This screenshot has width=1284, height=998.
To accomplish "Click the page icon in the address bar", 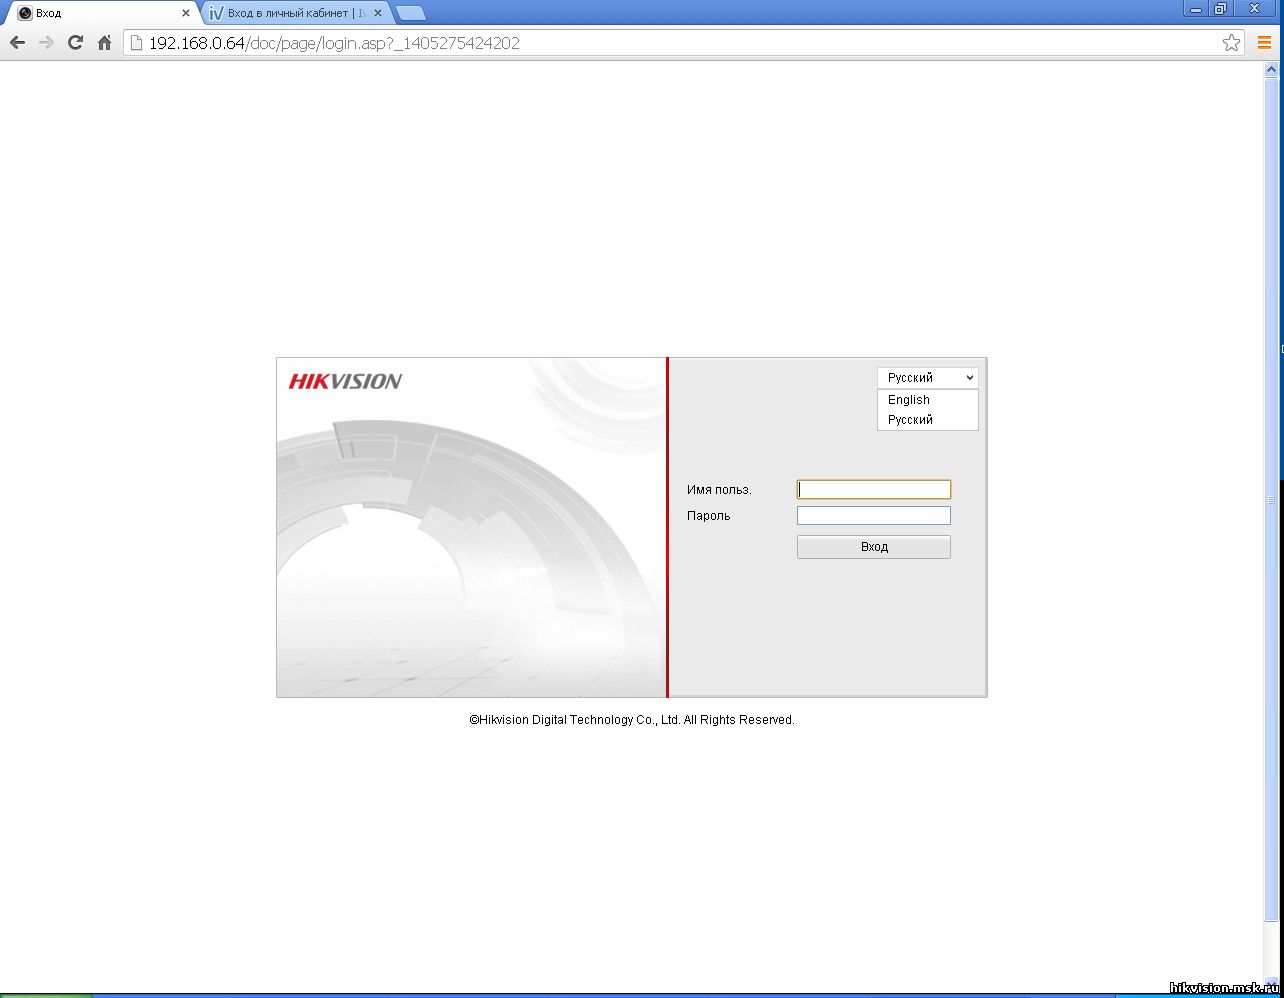I will [137, 43].
